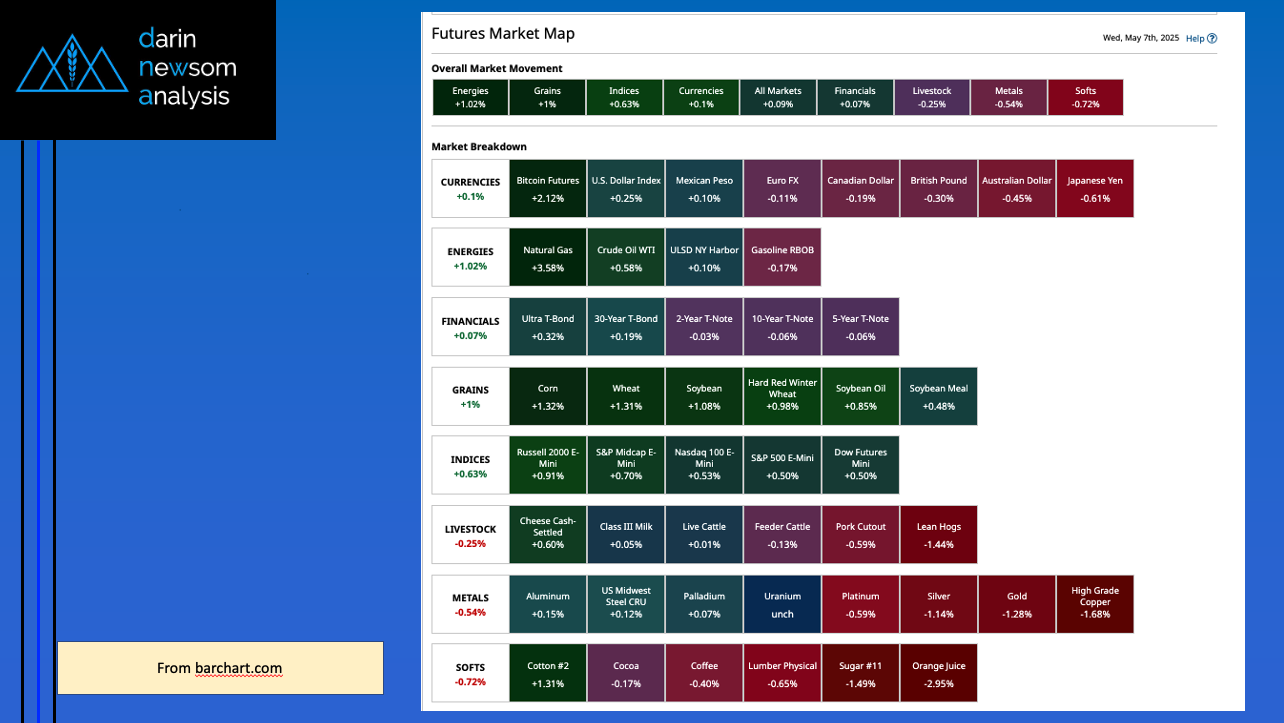Select the Lean Hogs tile
1284x723 pixels.
(939, 535)
